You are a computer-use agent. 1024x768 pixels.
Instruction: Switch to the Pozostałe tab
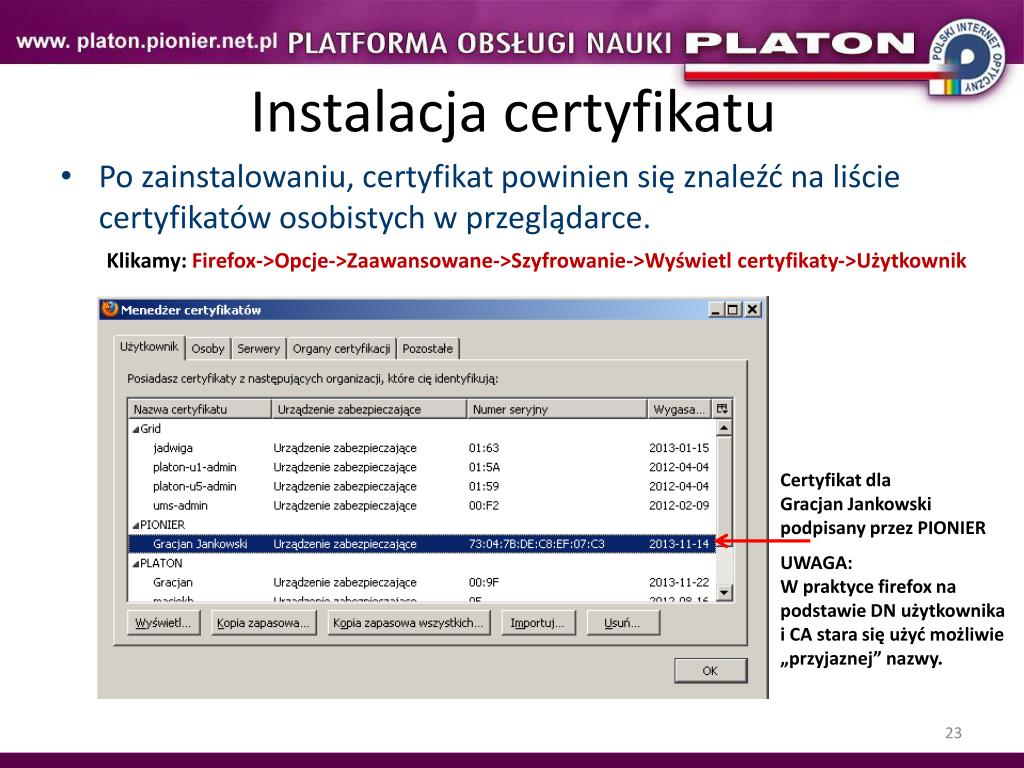428,349
